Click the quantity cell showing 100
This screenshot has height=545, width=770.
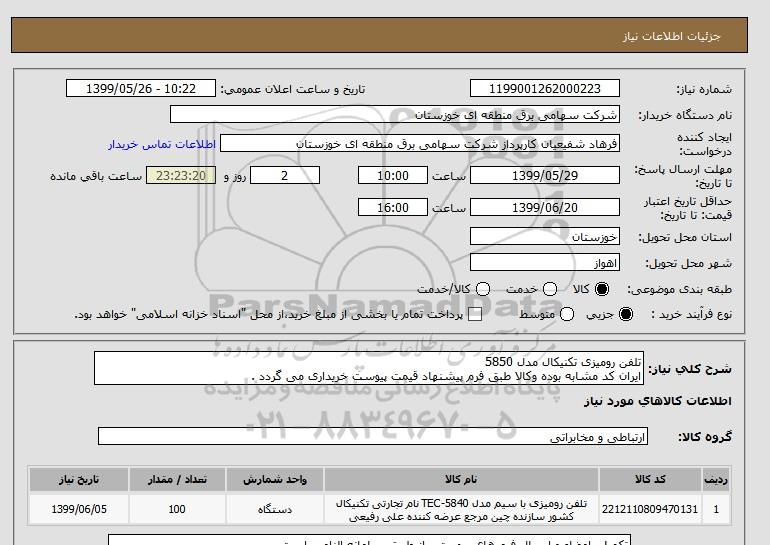177,509
